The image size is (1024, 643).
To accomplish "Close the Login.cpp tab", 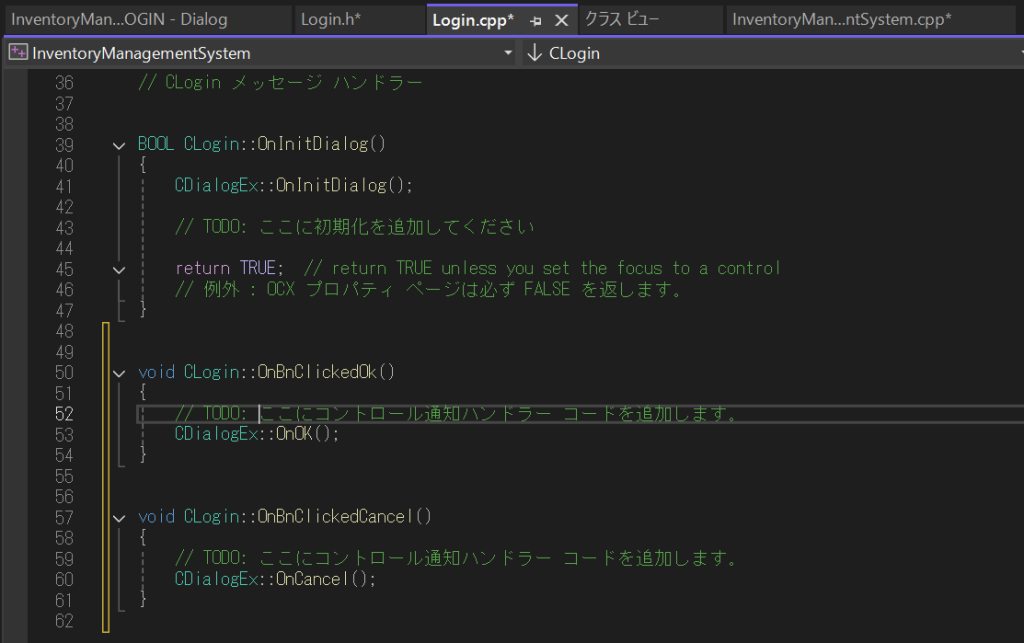I will pyautogui.click(x=561, y=20).
